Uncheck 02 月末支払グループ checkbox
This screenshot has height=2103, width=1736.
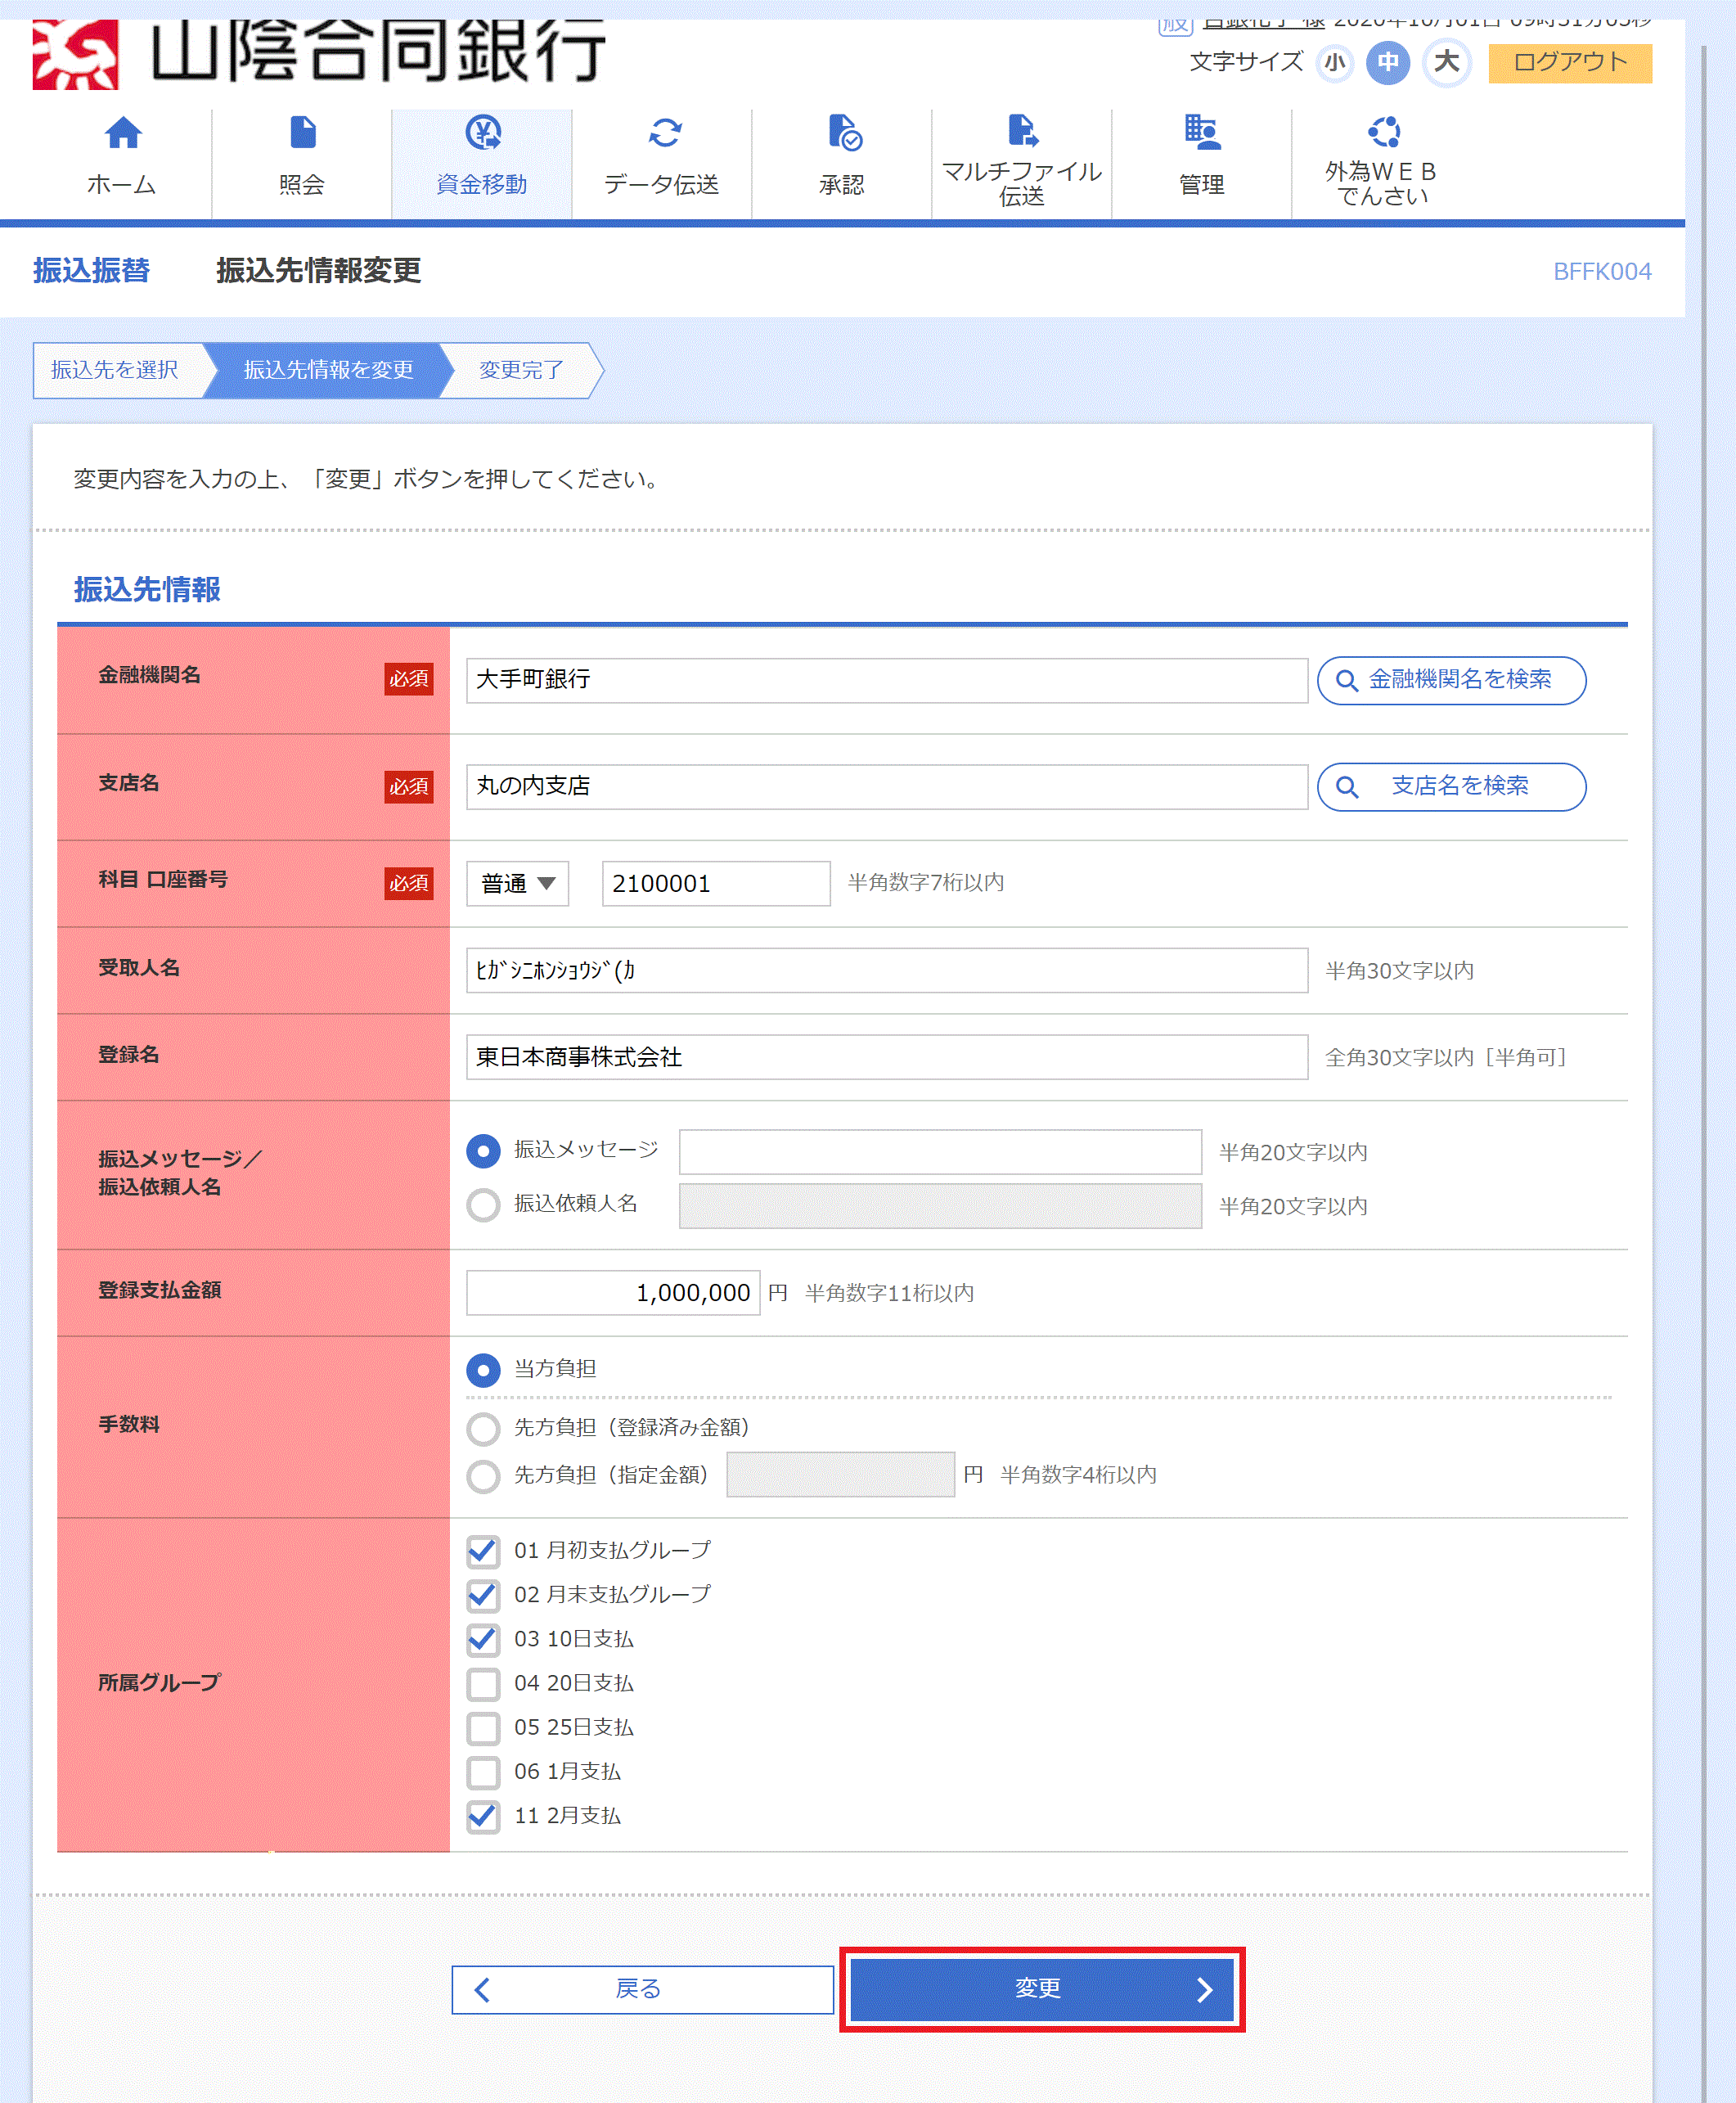coord(483,1595)
